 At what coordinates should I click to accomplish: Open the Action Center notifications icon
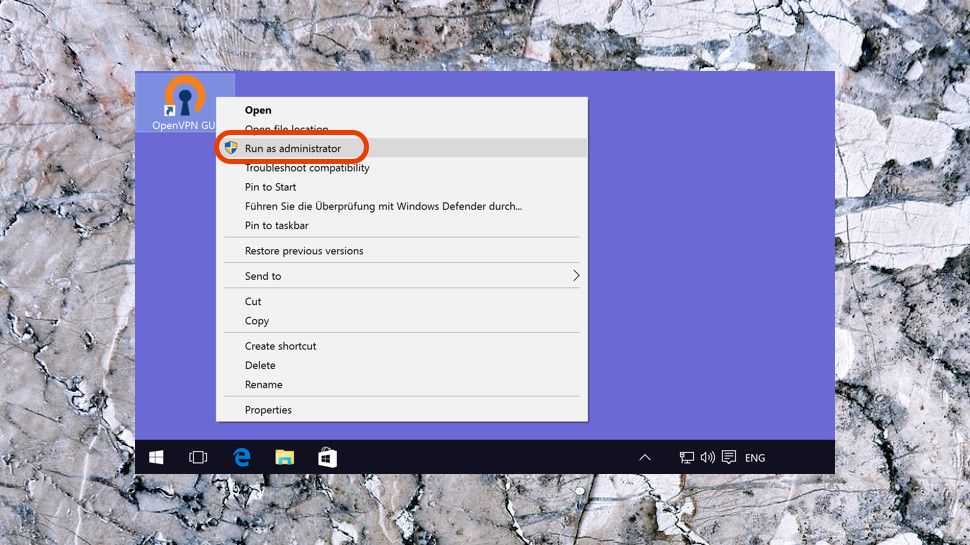pos(729,457)
